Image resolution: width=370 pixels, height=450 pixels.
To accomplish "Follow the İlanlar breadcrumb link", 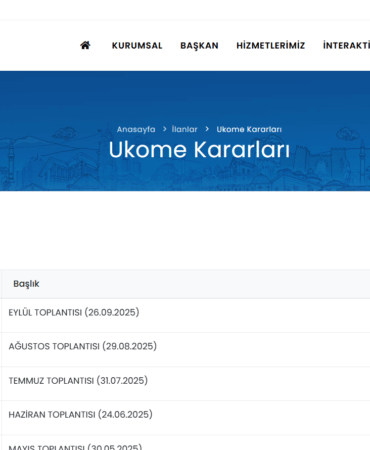I will point(184,129).
